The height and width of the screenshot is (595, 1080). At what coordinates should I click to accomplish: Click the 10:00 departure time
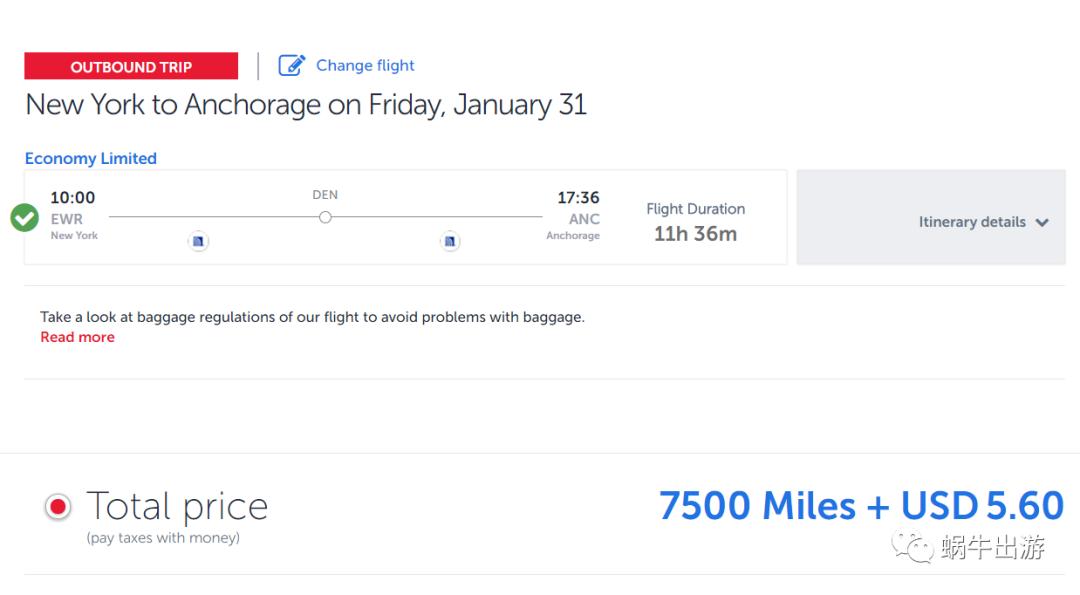click(73, 198)
